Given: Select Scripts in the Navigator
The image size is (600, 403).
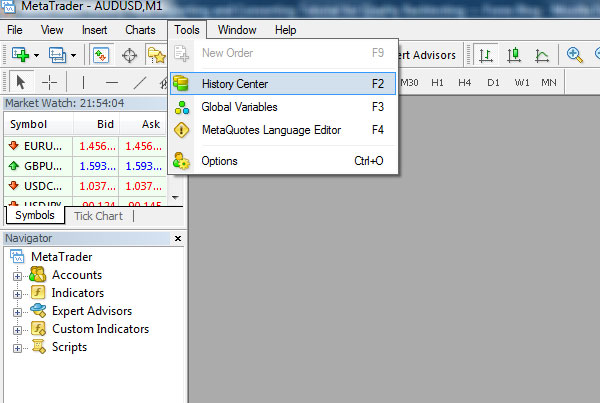Looking at the screenshot, I should (69, 347).
